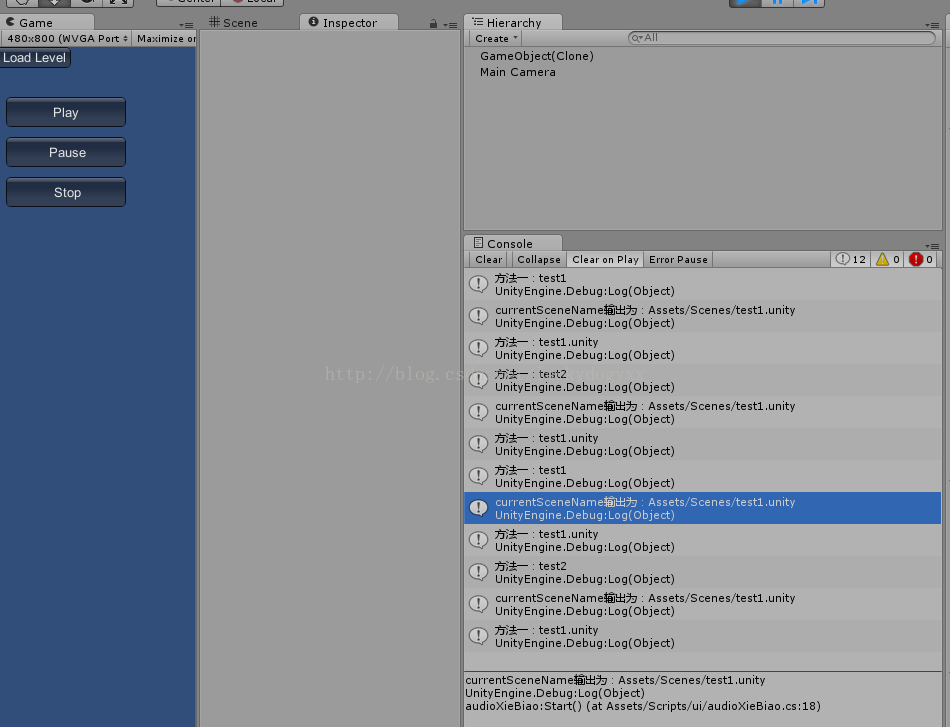The width and height of the screenshot is (950, 727).
Task: Toggle Error Pause in Console
Action: [678, 259]
